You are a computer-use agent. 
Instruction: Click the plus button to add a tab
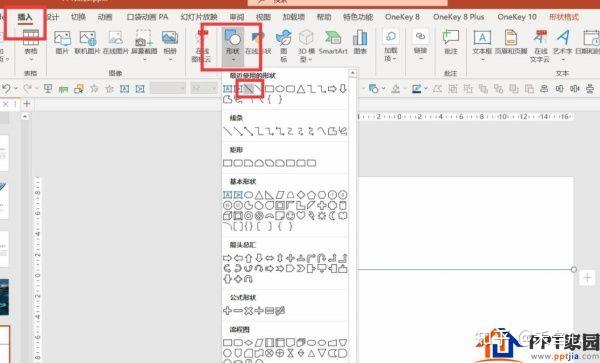pos(27,104)
